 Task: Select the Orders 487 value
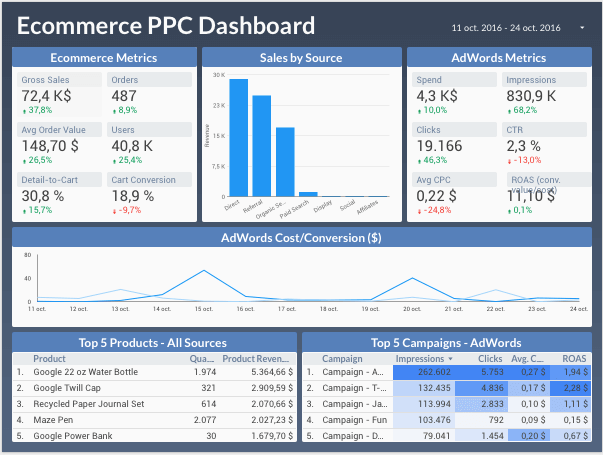124,96
